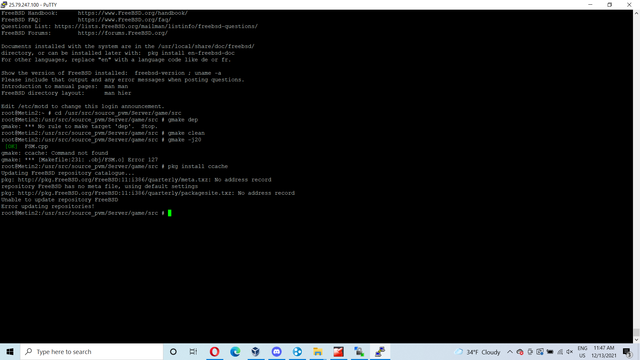Click the 'Edit /etc/motd' announcement line
Screen dimensions: 640x360
tap(82, 106)
